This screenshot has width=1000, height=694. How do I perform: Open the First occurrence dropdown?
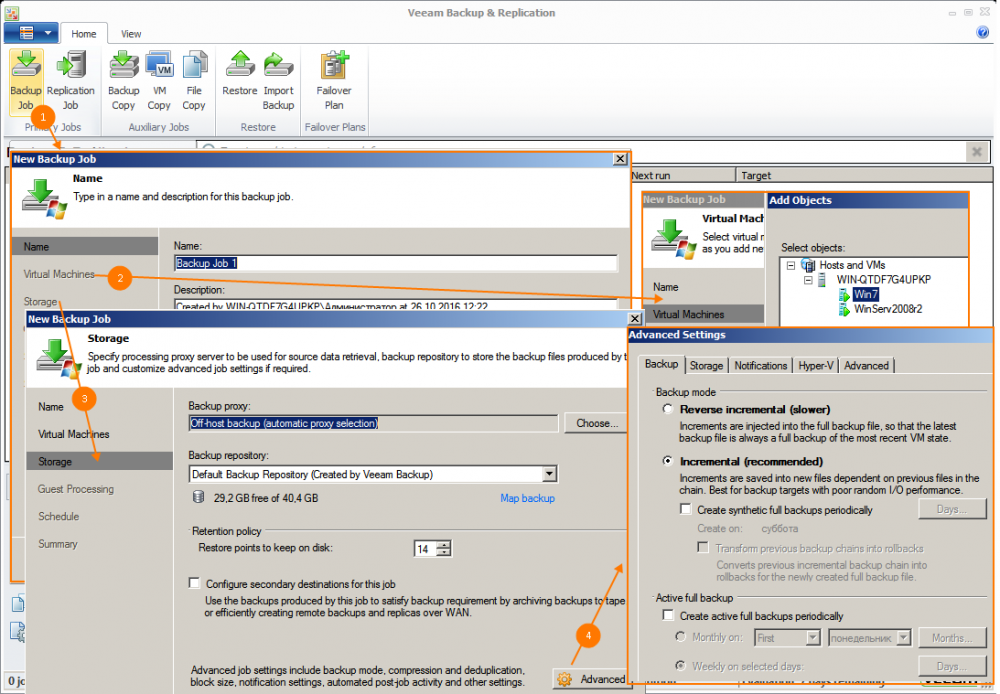point(812,637)
